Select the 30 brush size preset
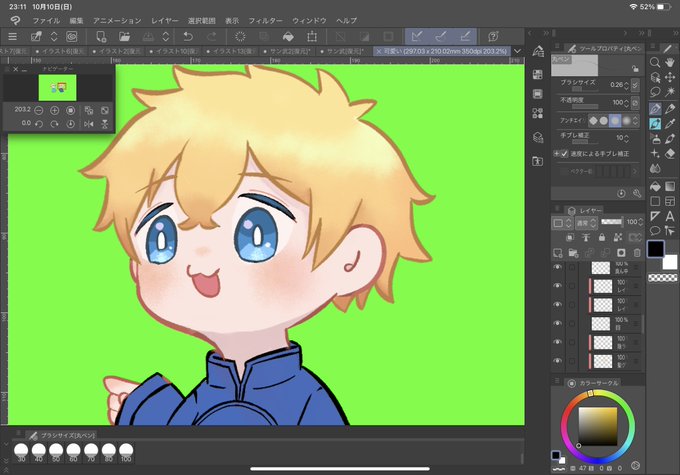 [21, 452]
